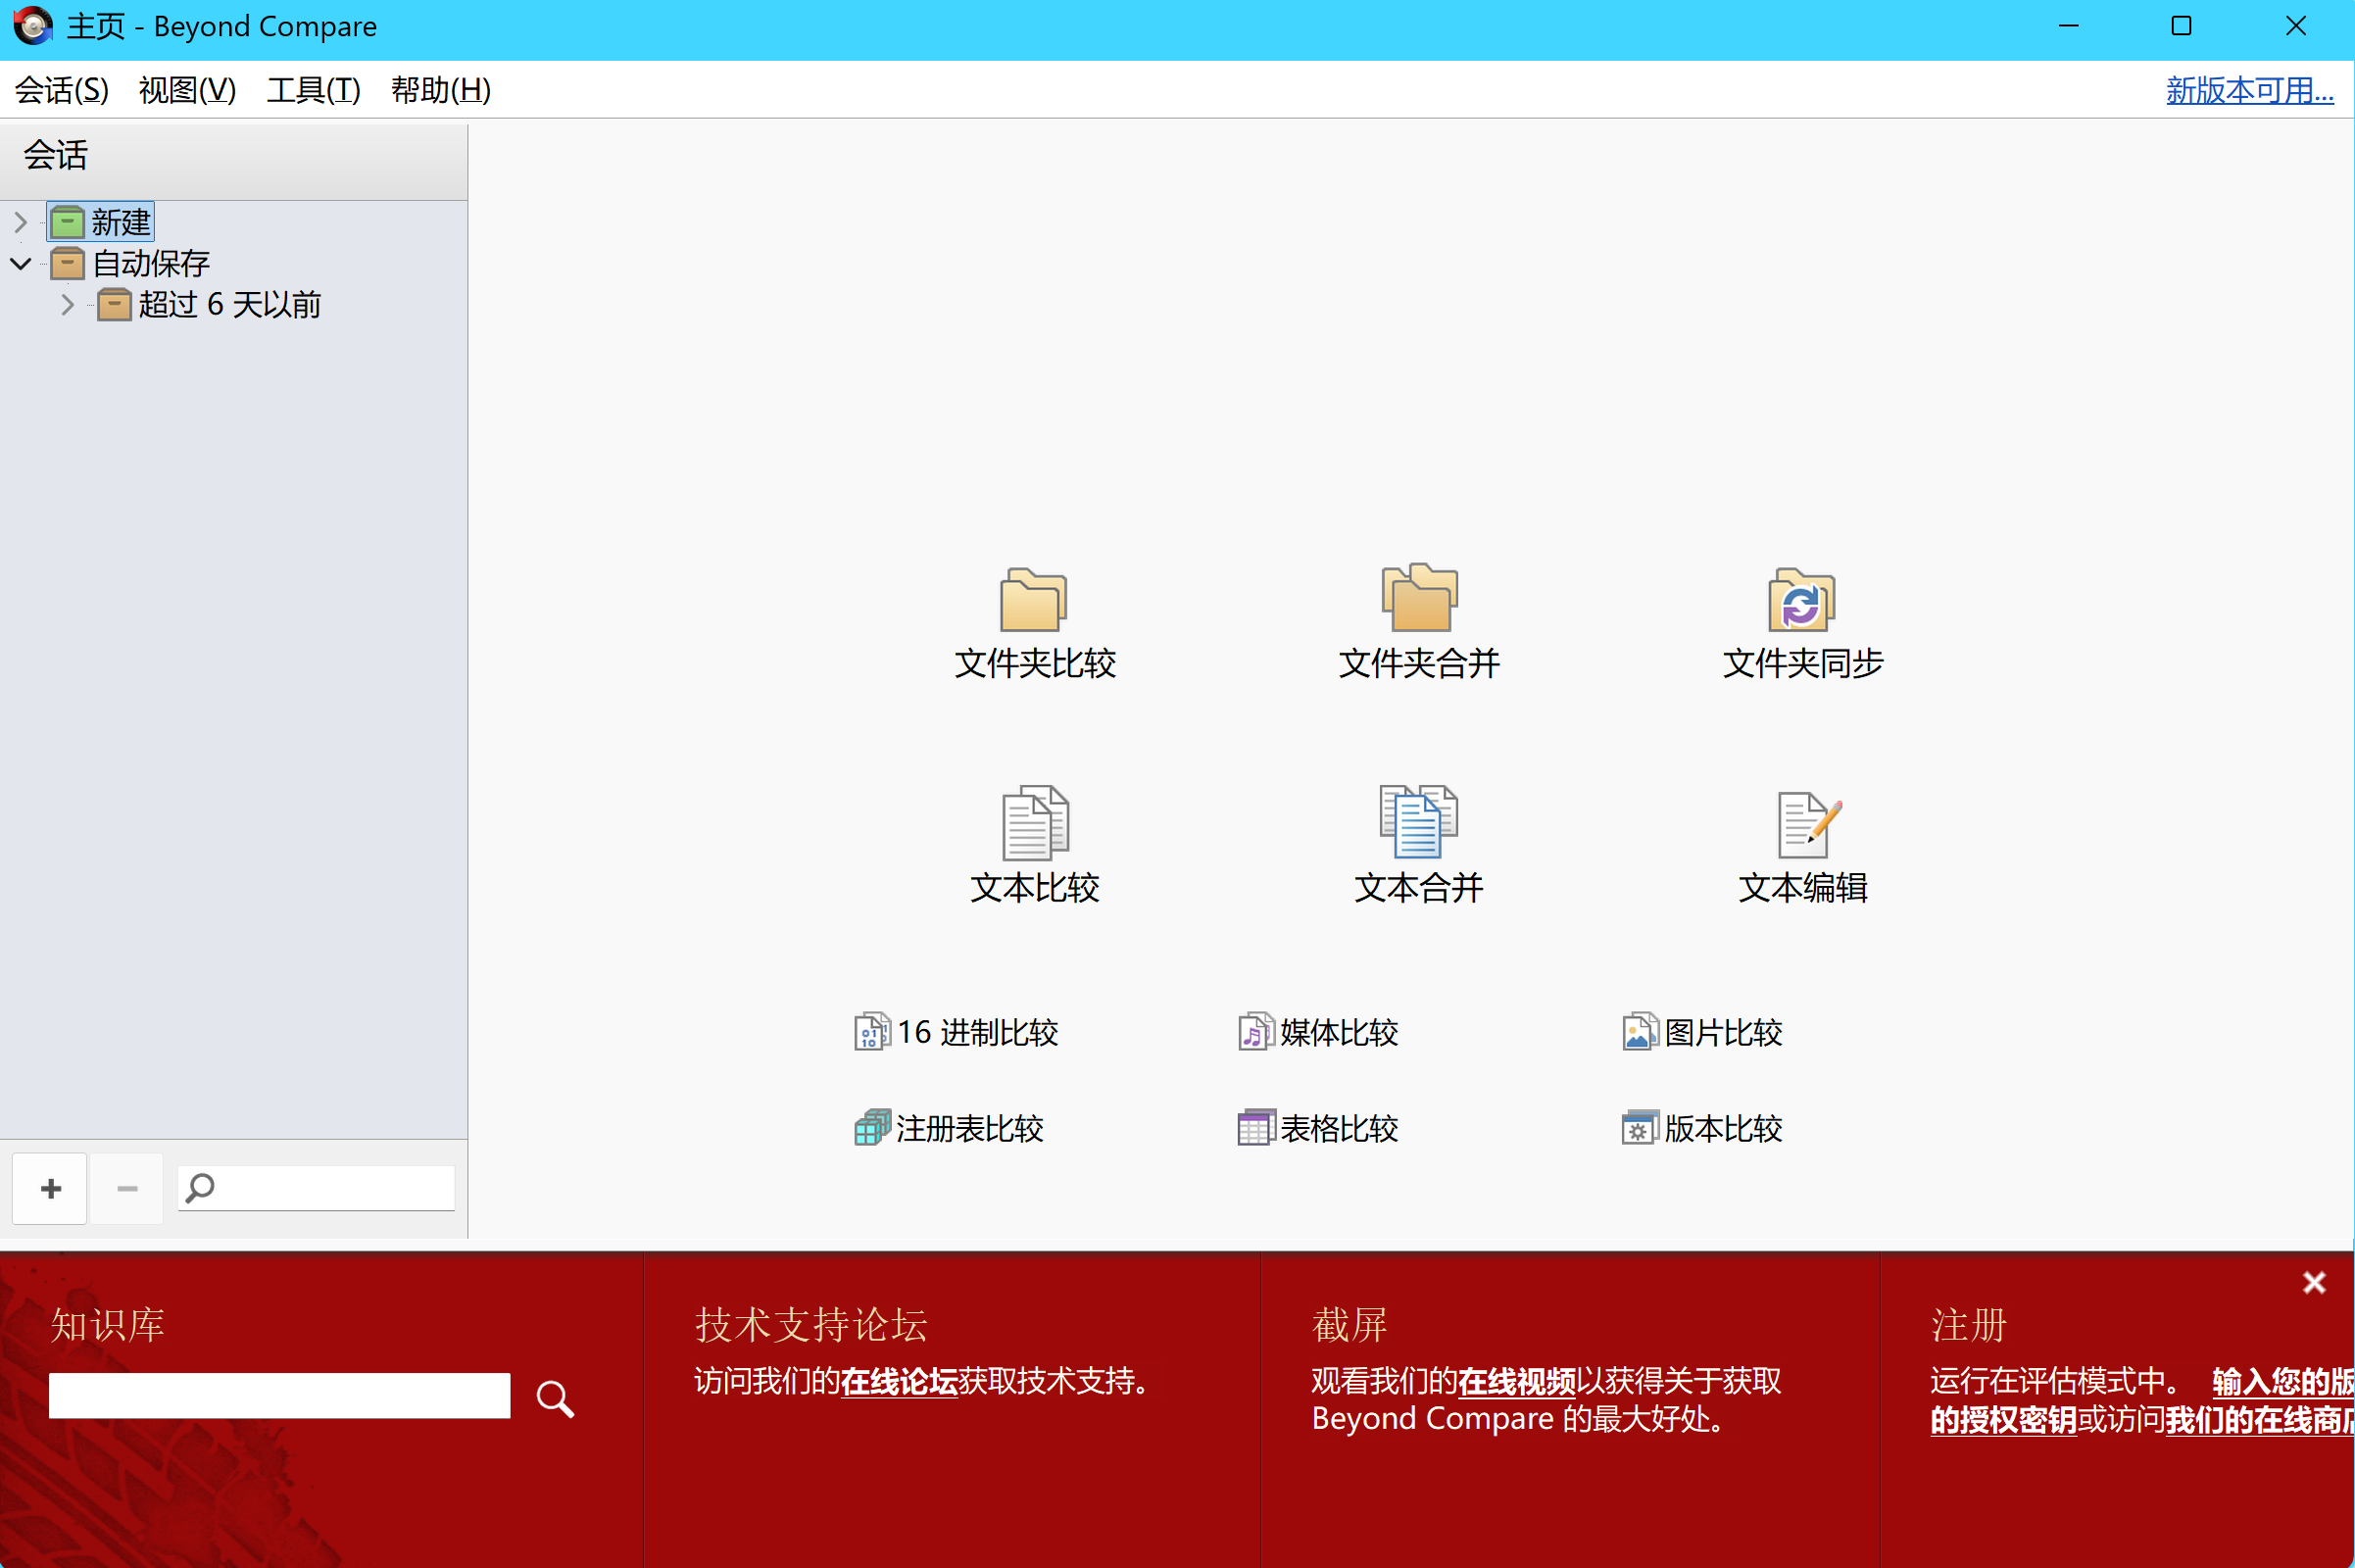Launch Text Merge (文本合并) session
The image size is (2355, 1568).
click(1418, 824)
